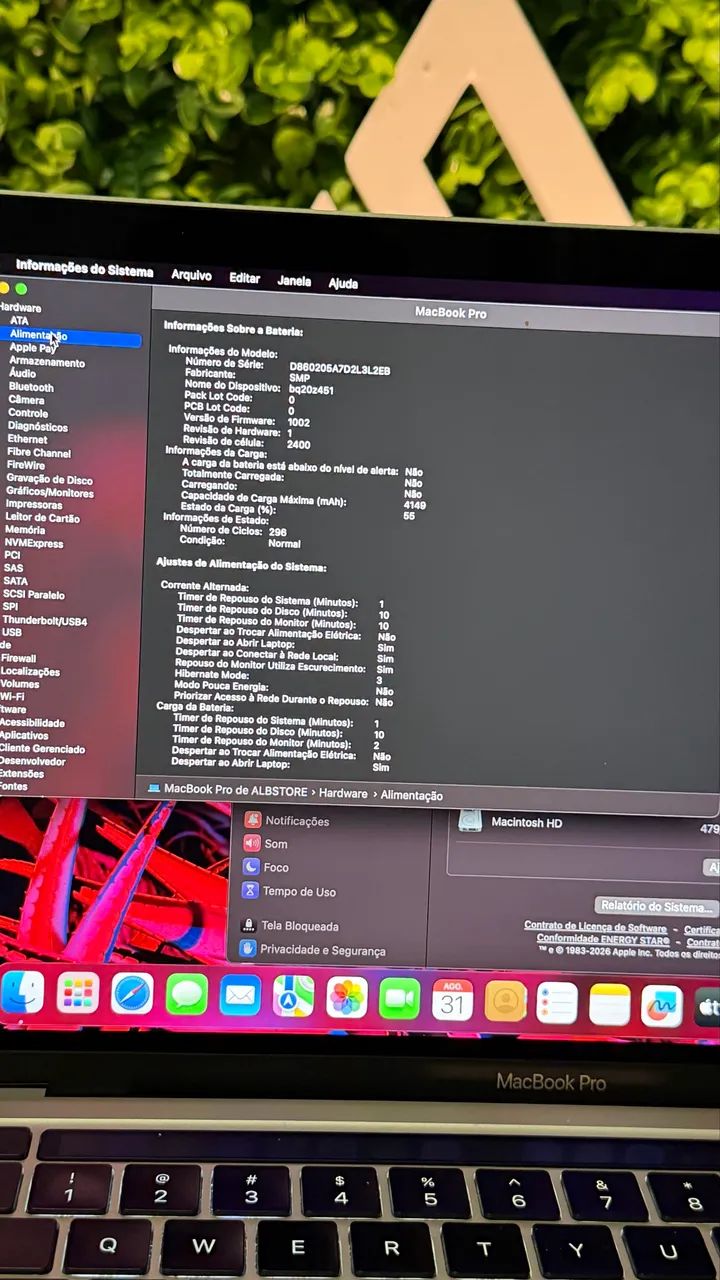Screen dimensions: 720x1280
Task: Launch Safari from the Dock
Action: [x=132, y=994]
